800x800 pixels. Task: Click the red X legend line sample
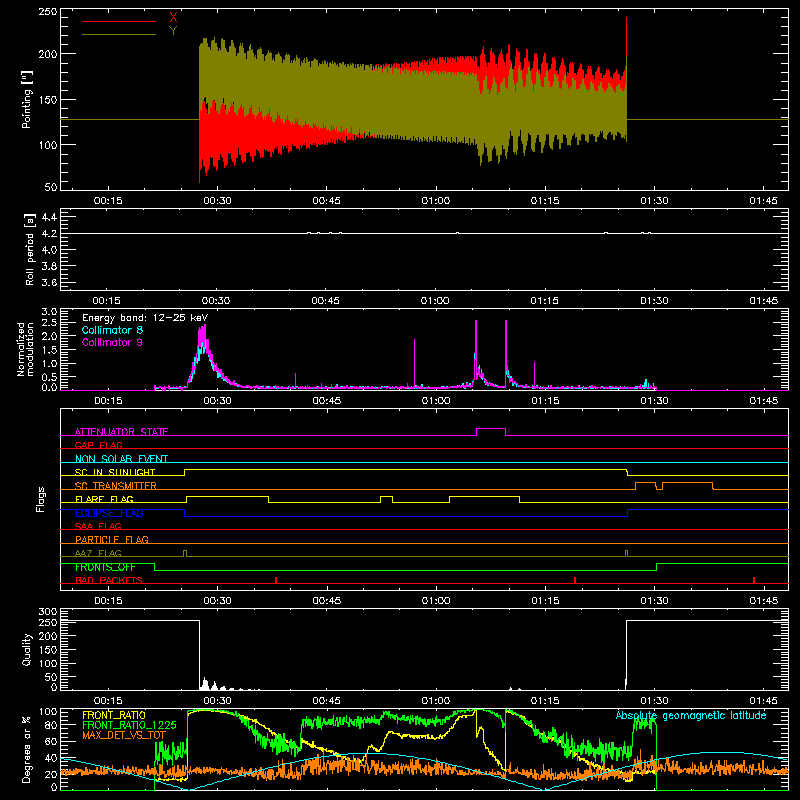119,21
